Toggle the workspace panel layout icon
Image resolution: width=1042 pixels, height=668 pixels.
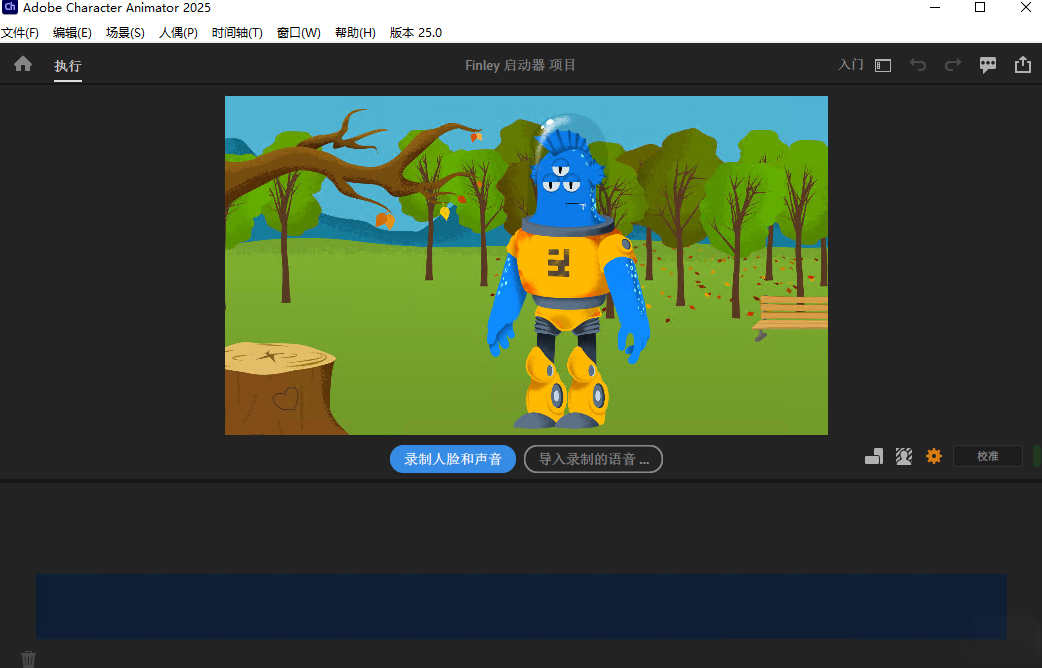[883, 65]
